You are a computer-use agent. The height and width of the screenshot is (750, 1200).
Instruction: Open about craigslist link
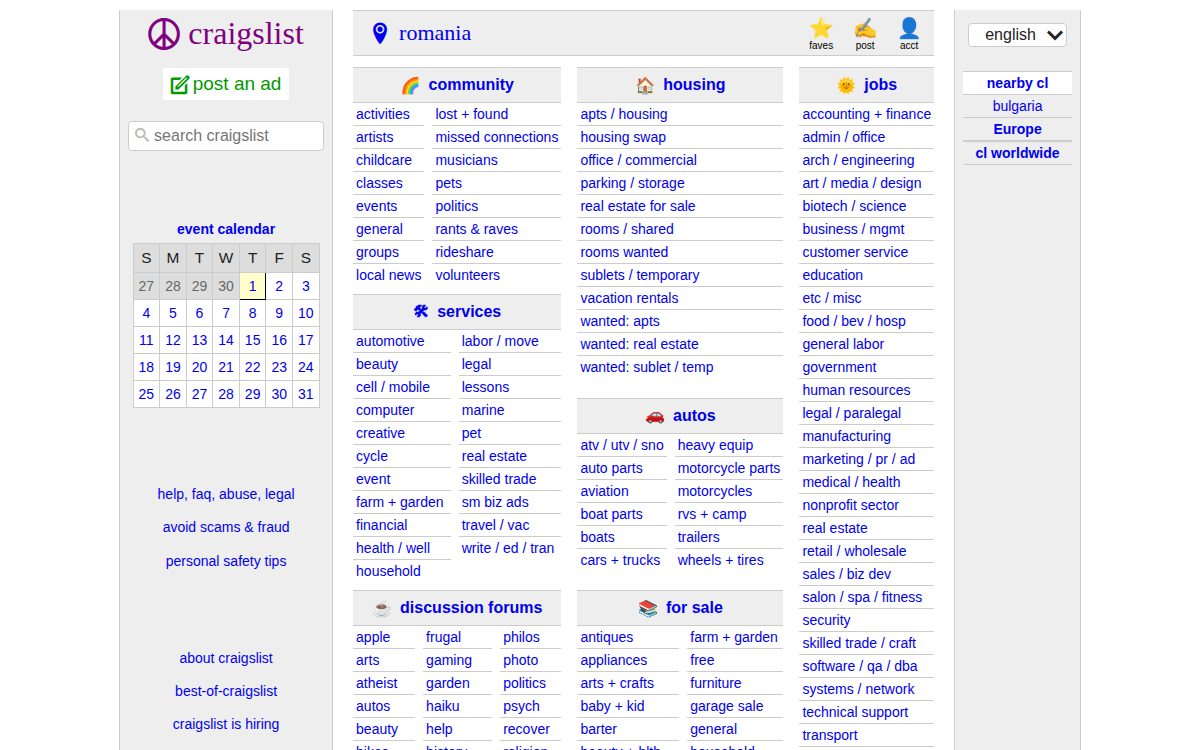(226, 658)
